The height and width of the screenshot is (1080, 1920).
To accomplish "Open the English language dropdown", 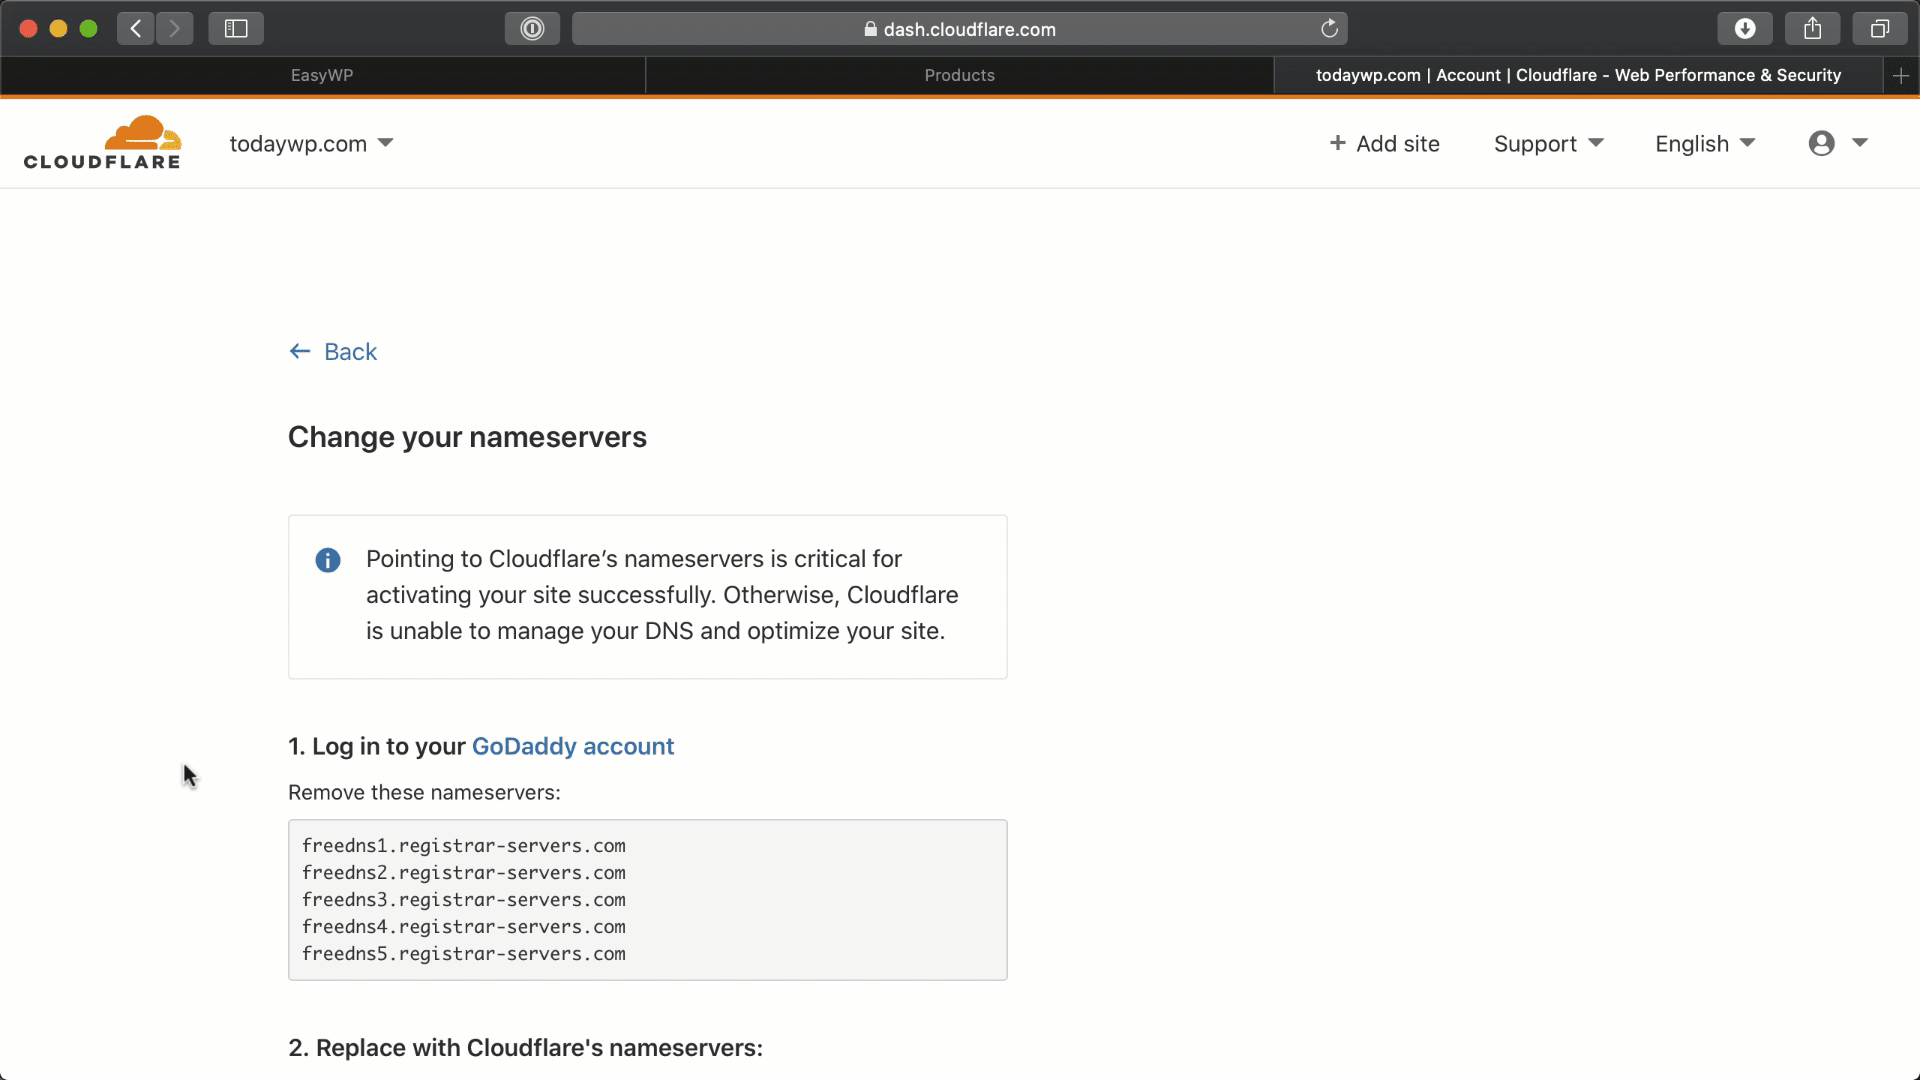I will click(x=1705, y=144).
